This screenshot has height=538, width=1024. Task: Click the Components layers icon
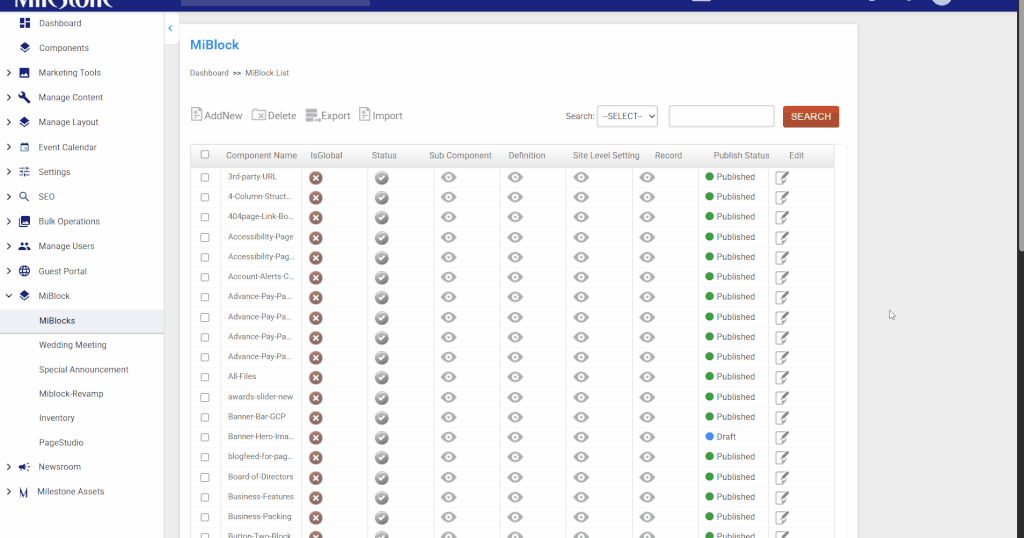coord(25,48)
